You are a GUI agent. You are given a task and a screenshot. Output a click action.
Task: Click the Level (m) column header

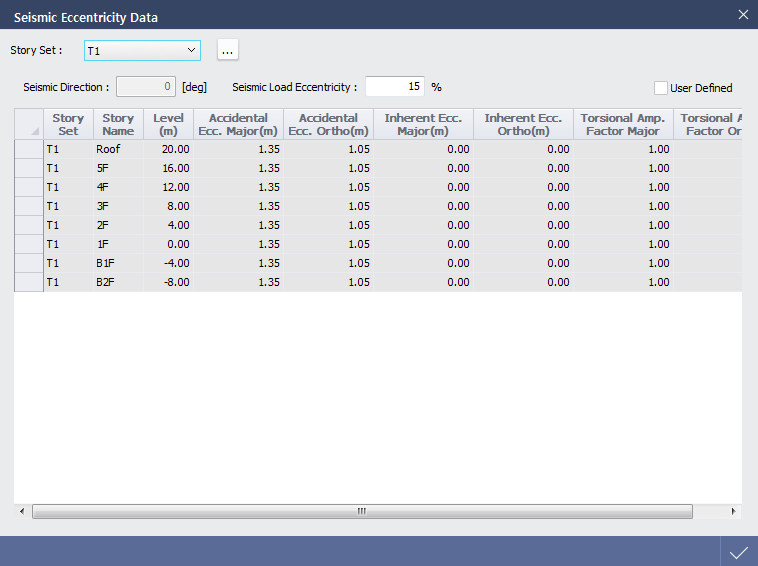tap(168, 125)
